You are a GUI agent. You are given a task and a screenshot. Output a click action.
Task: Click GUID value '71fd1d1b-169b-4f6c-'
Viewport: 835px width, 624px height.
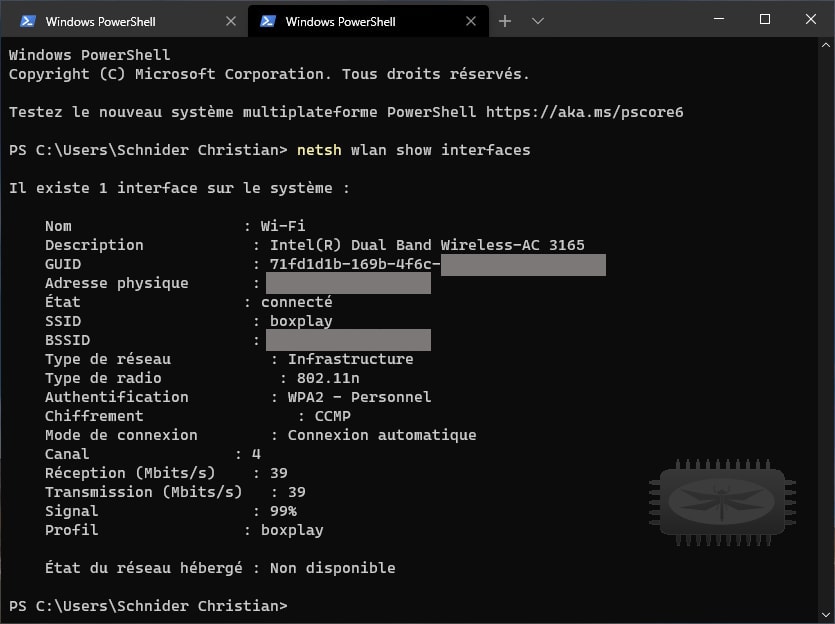[355, 265]
